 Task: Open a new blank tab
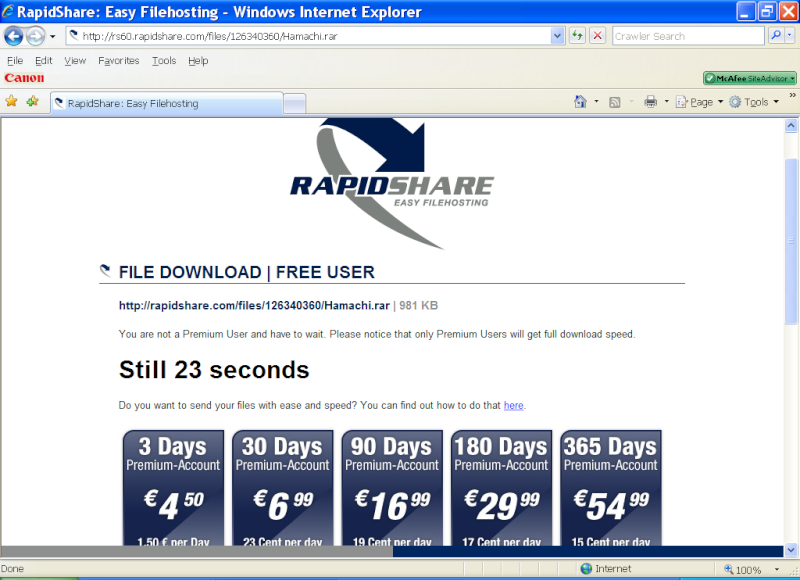(x=294, y=104)
